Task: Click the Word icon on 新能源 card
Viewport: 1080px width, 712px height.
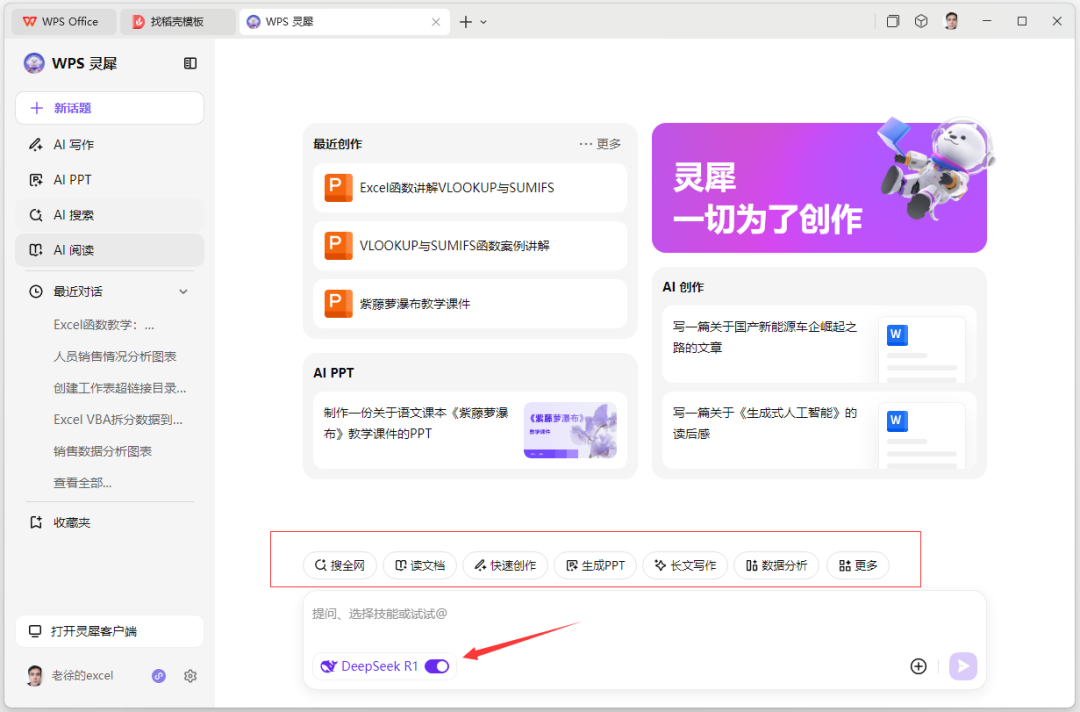Action: click(x=897, y=335)
